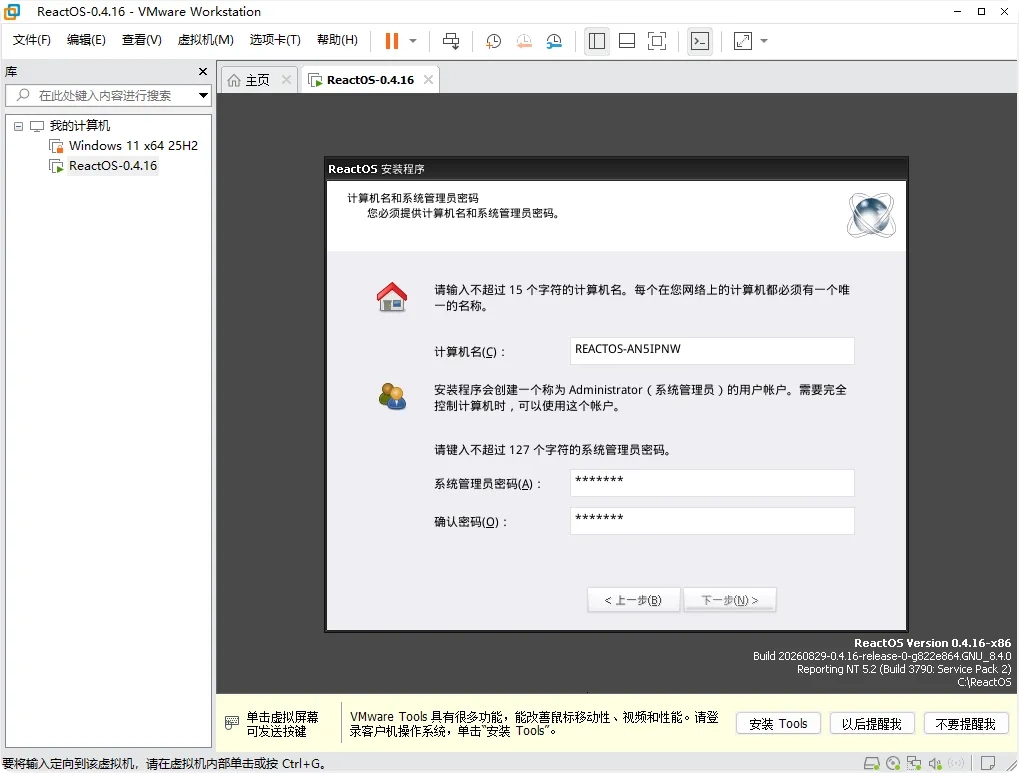Click the sound card status icon
1019x773 pixels.
935,763
